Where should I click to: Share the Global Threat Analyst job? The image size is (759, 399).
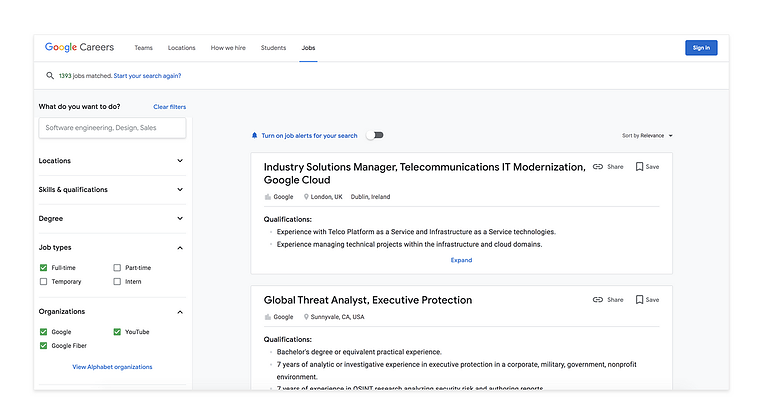pos(608,300)
